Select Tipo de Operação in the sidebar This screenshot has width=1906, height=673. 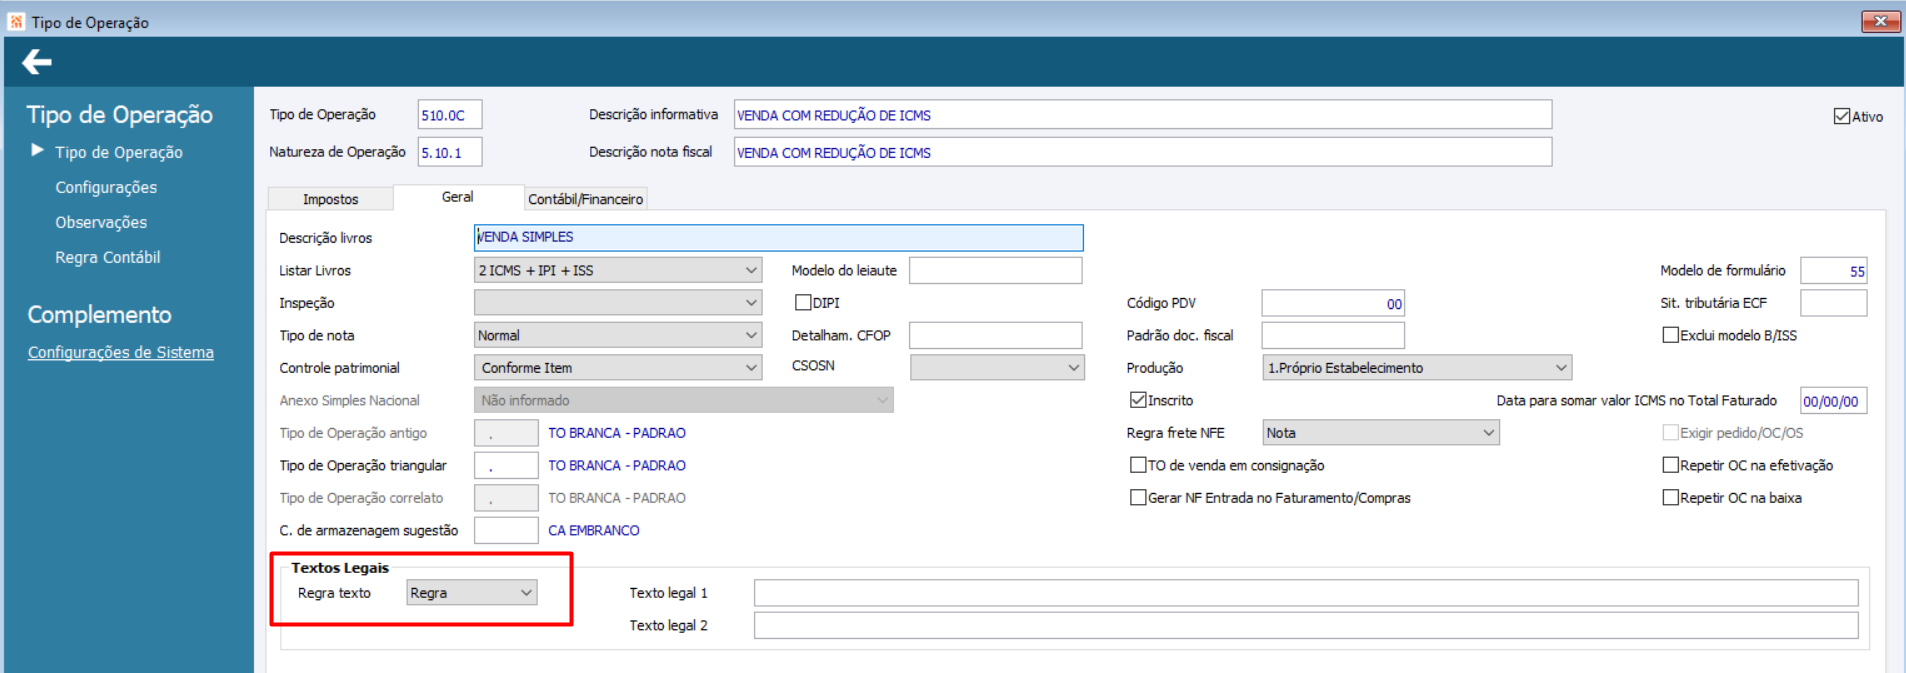119,152
